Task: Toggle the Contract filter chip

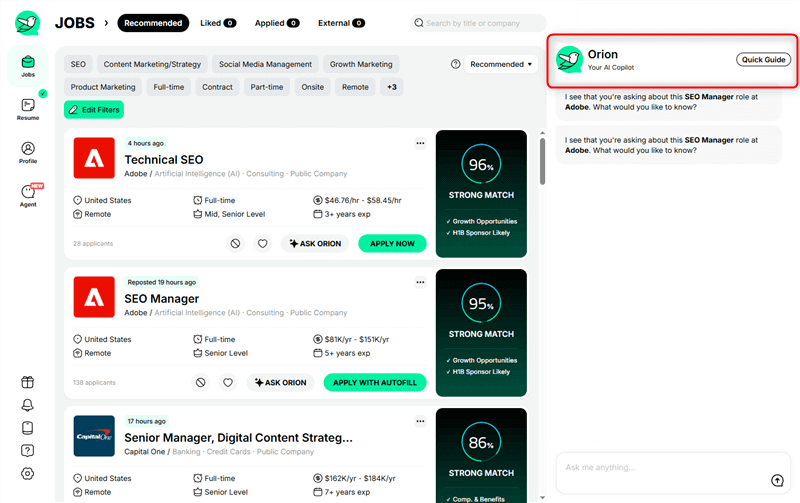Action: 217,87
